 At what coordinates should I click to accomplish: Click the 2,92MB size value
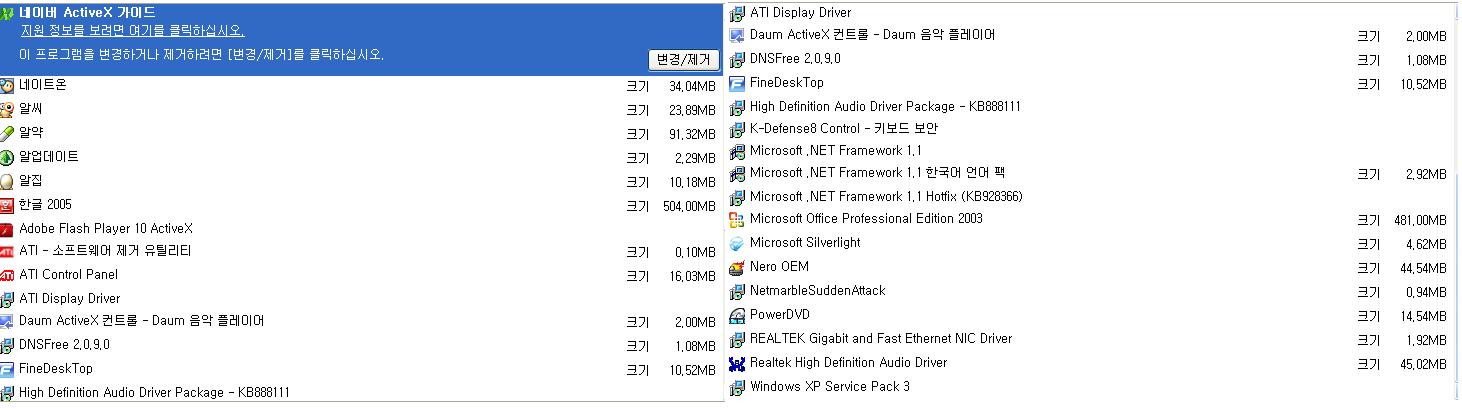point(1427,174)
